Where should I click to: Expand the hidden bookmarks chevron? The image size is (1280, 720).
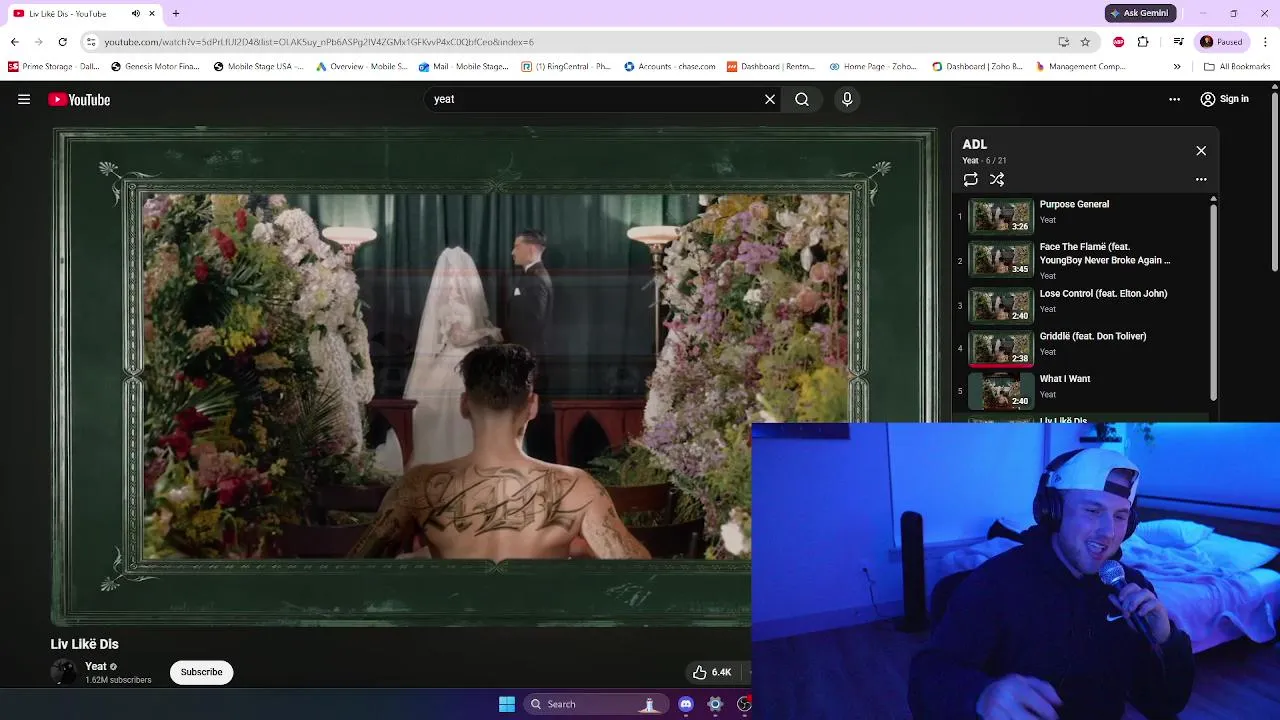point(1177,67)
